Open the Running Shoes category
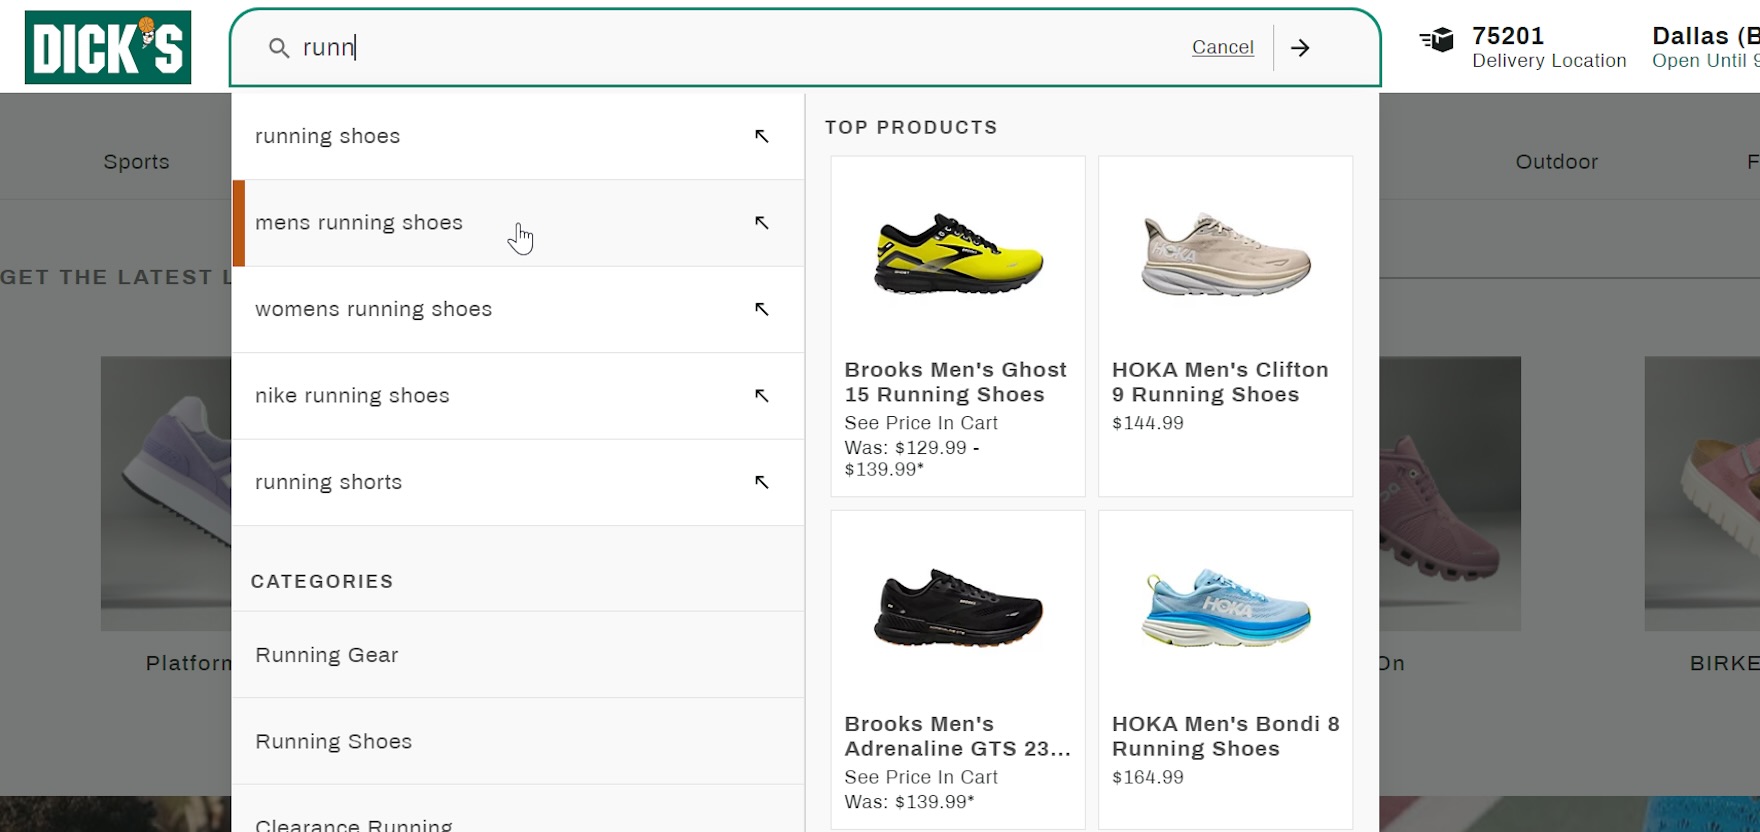The width and height of the screenshot is (1760, 832). point(333,741)
